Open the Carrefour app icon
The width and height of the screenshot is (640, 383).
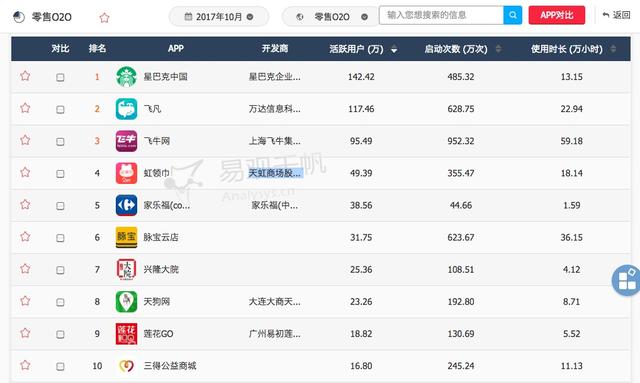[x=127, y=205]
